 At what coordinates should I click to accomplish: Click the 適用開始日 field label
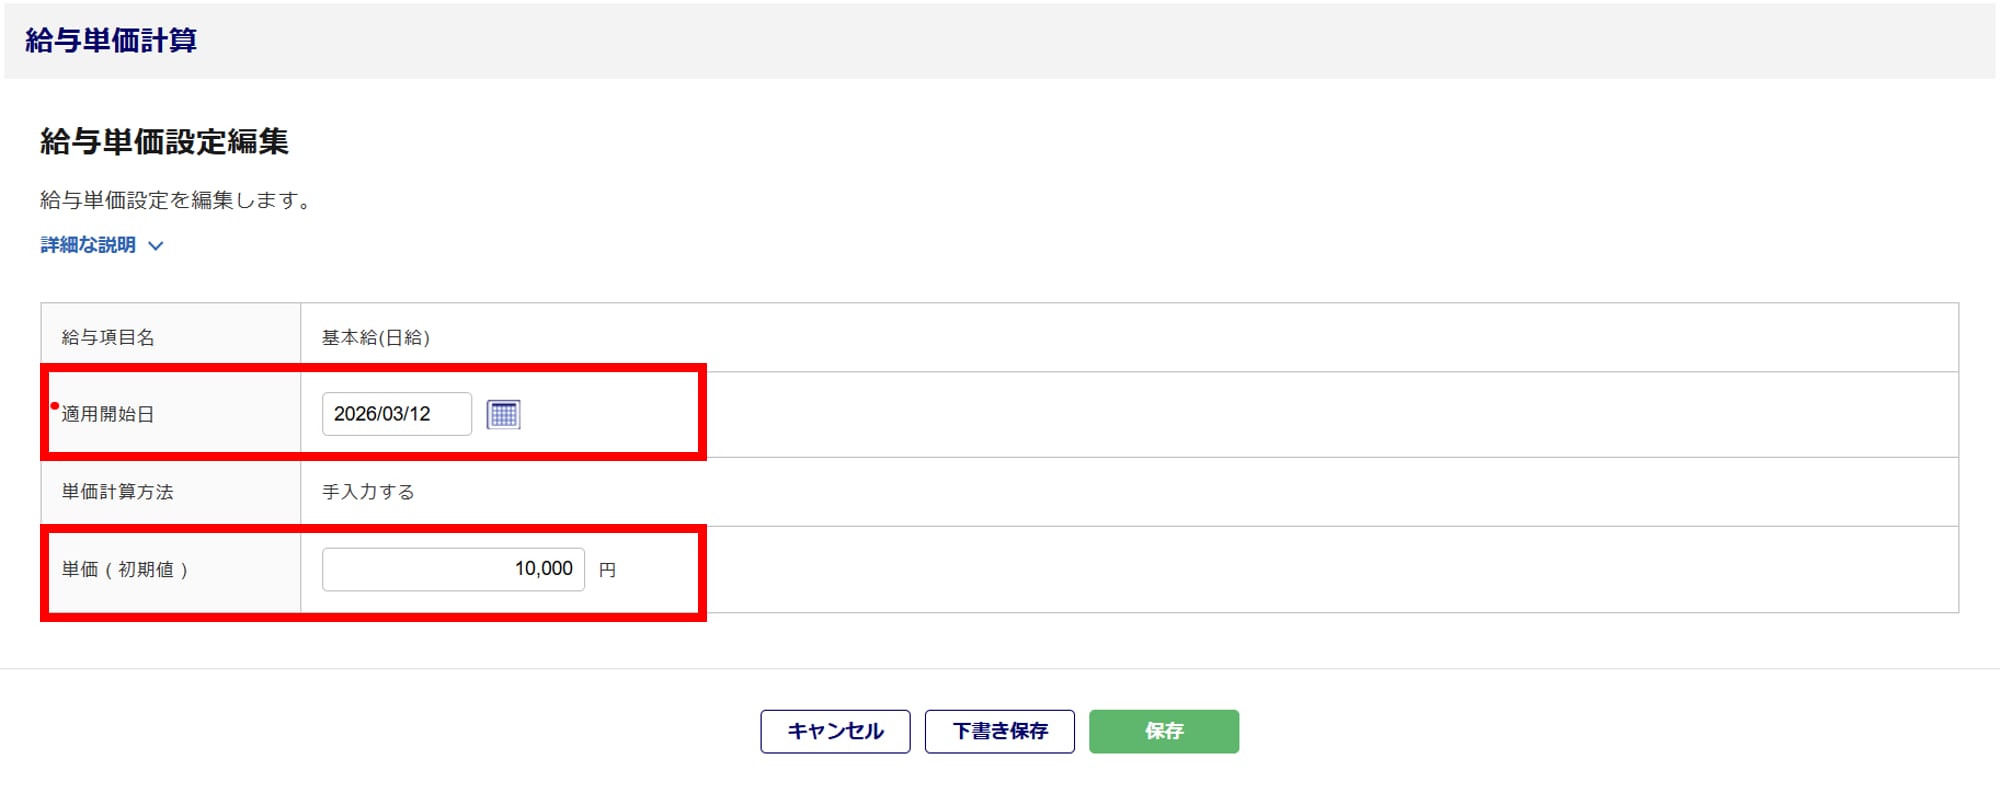tap(108, 414)
